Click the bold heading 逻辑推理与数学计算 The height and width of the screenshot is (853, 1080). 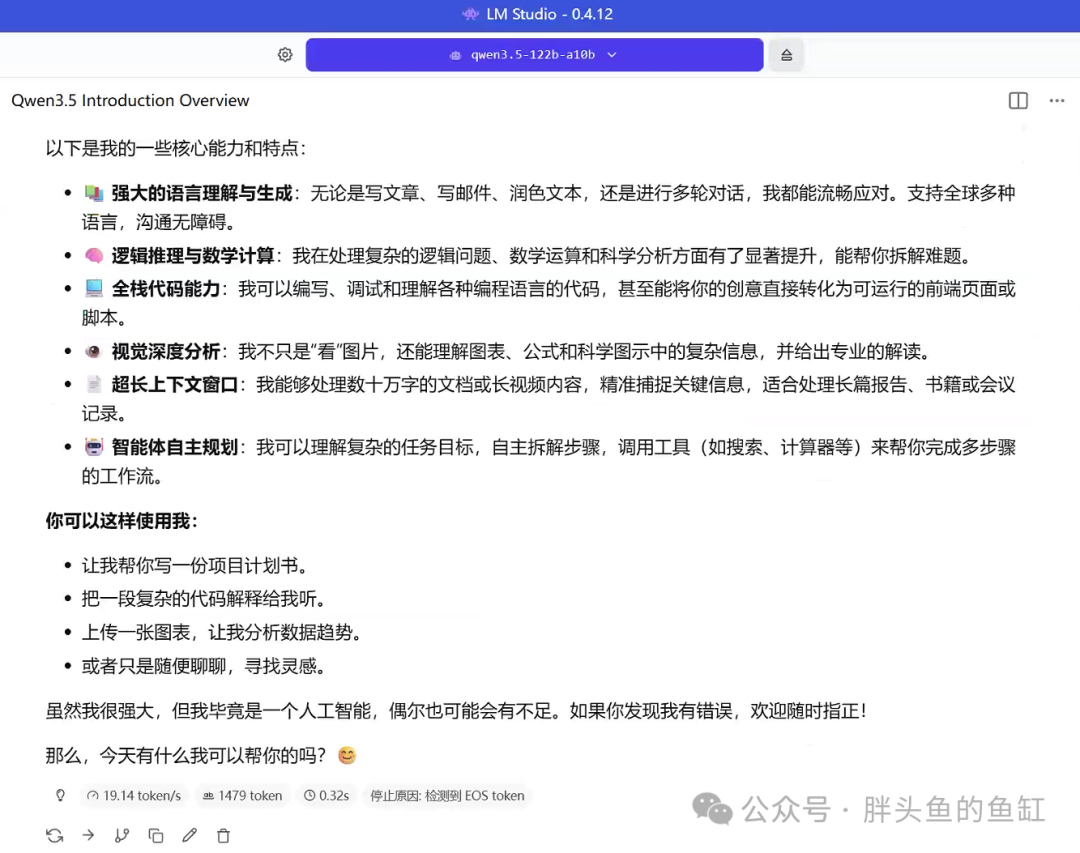(x=193, y=256)
